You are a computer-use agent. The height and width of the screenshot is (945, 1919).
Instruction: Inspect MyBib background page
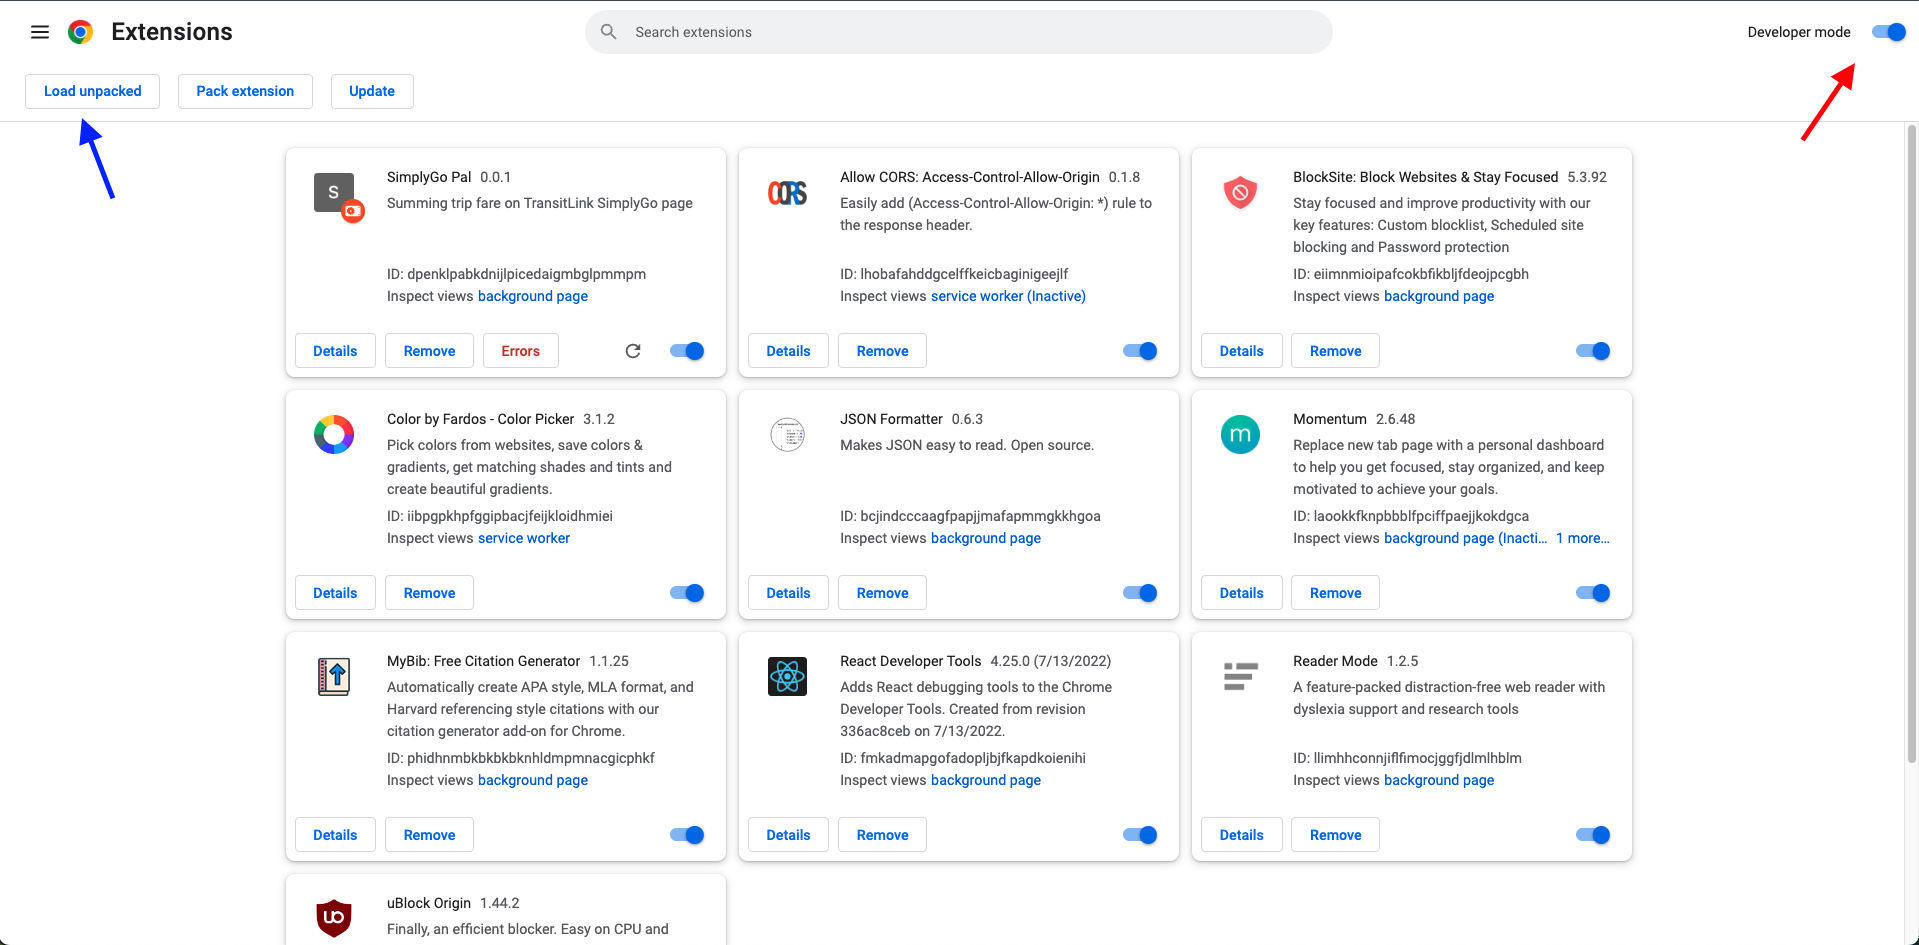click(533, 780)
